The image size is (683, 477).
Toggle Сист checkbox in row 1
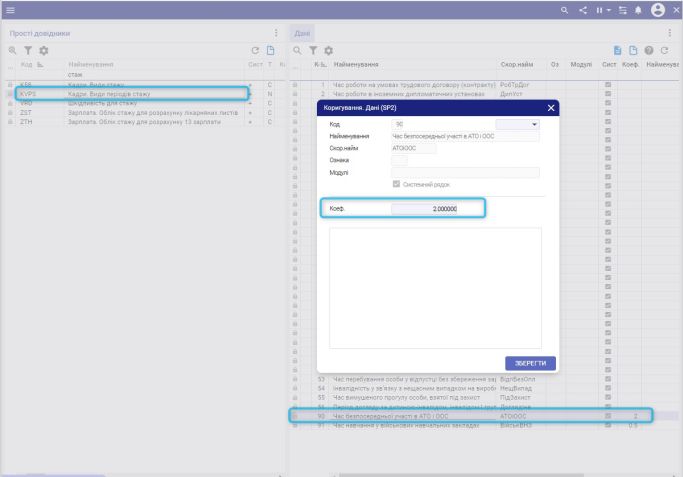click(608, 85)
